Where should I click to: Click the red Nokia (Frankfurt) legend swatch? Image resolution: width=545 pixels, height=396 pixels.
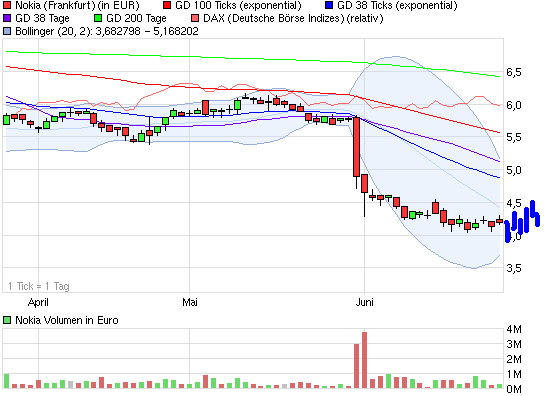pyautogui.click(x=7, y=5)
